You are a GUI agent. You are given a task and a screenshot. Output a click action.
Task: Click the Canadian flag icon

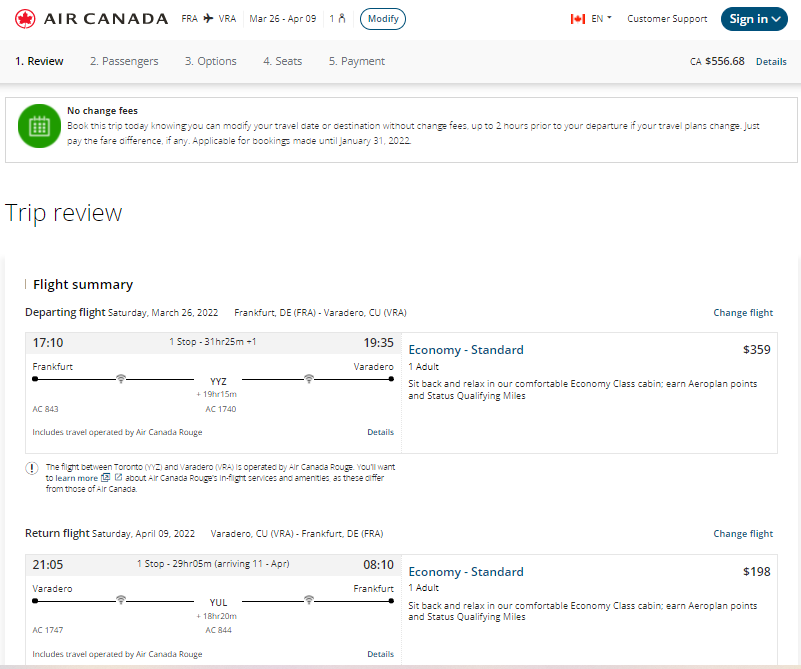click(x=578, y=19)
